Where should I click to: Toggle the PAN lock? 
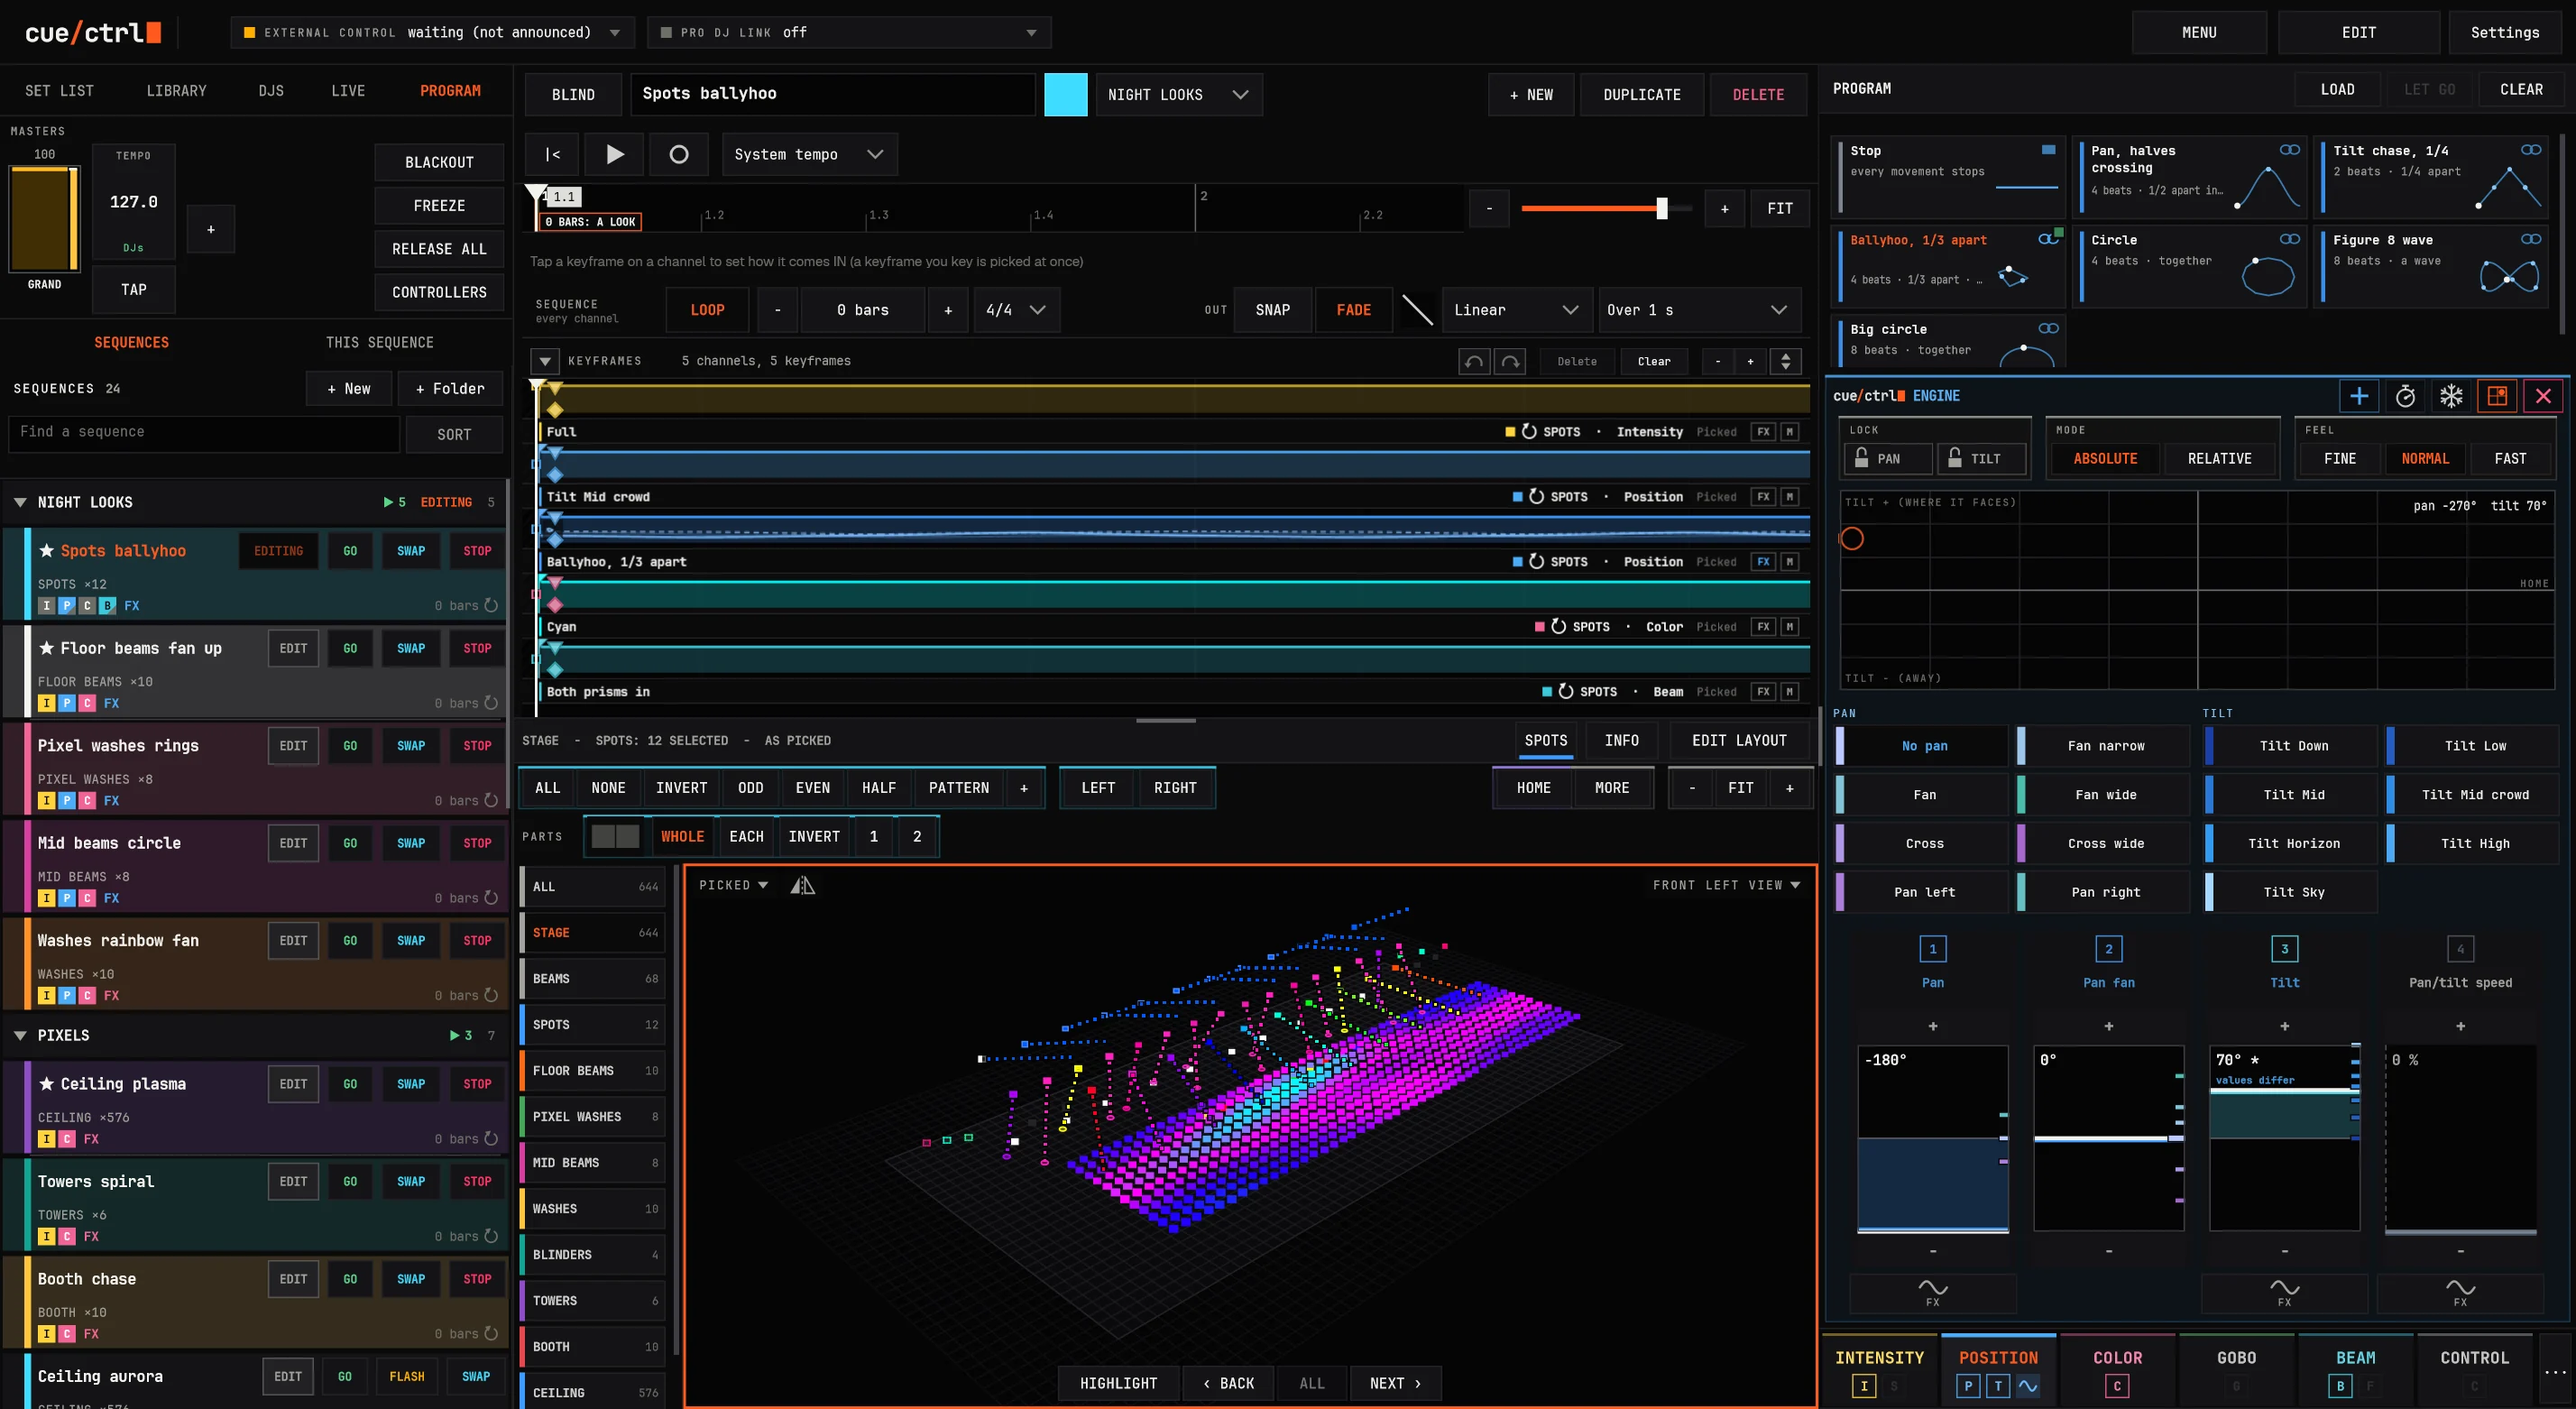tap(1888, 458)
